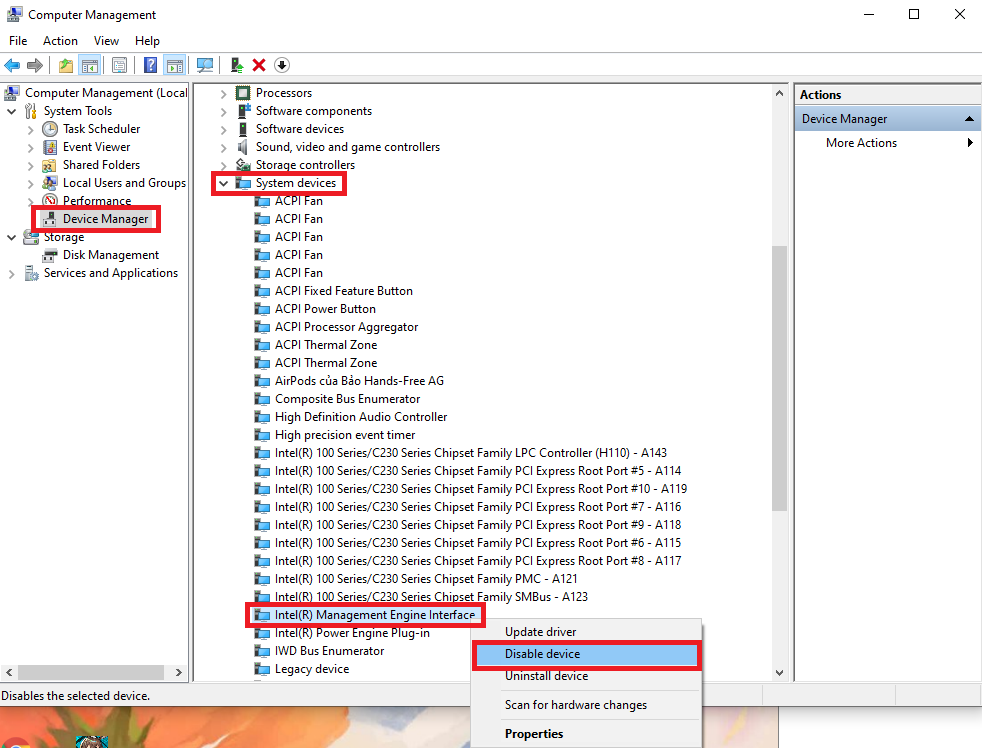The height and width of the screenshot is (749, 982).
Task: Expand the Event Viewer node
Action: [x=31, y=148]
